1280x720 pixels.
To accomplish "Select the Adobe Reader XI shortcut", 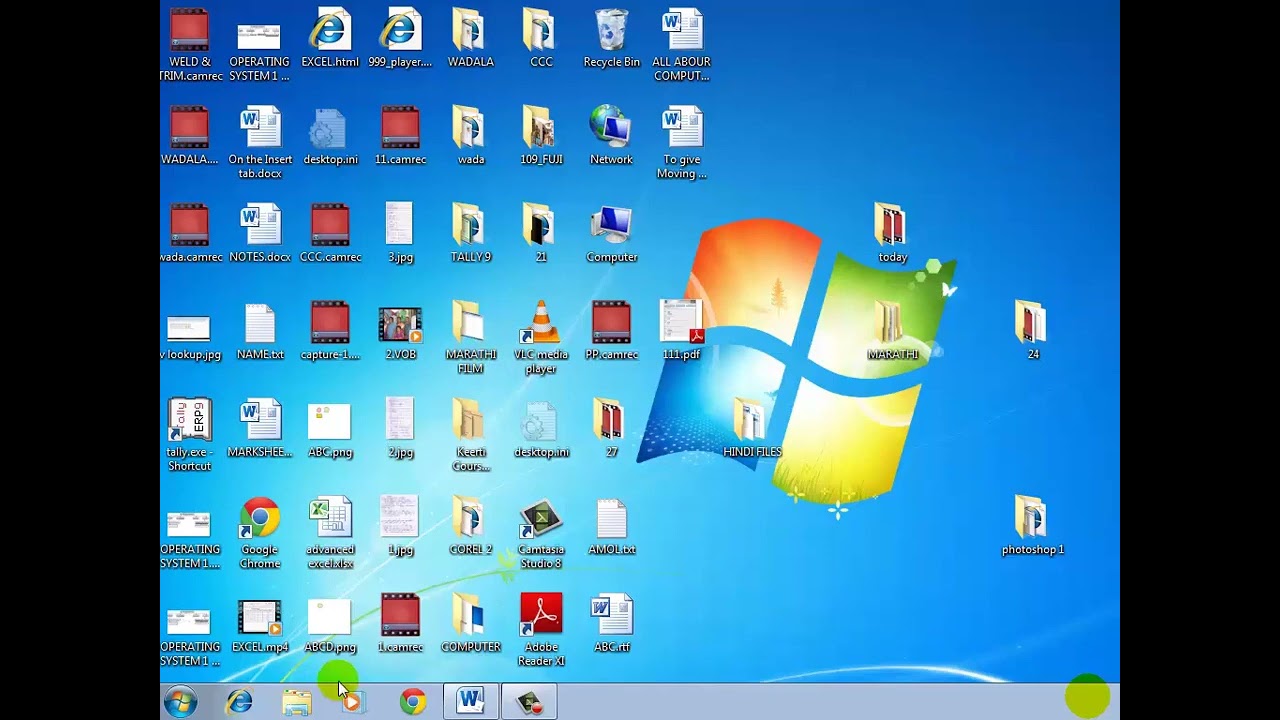I will click(541, 630).
